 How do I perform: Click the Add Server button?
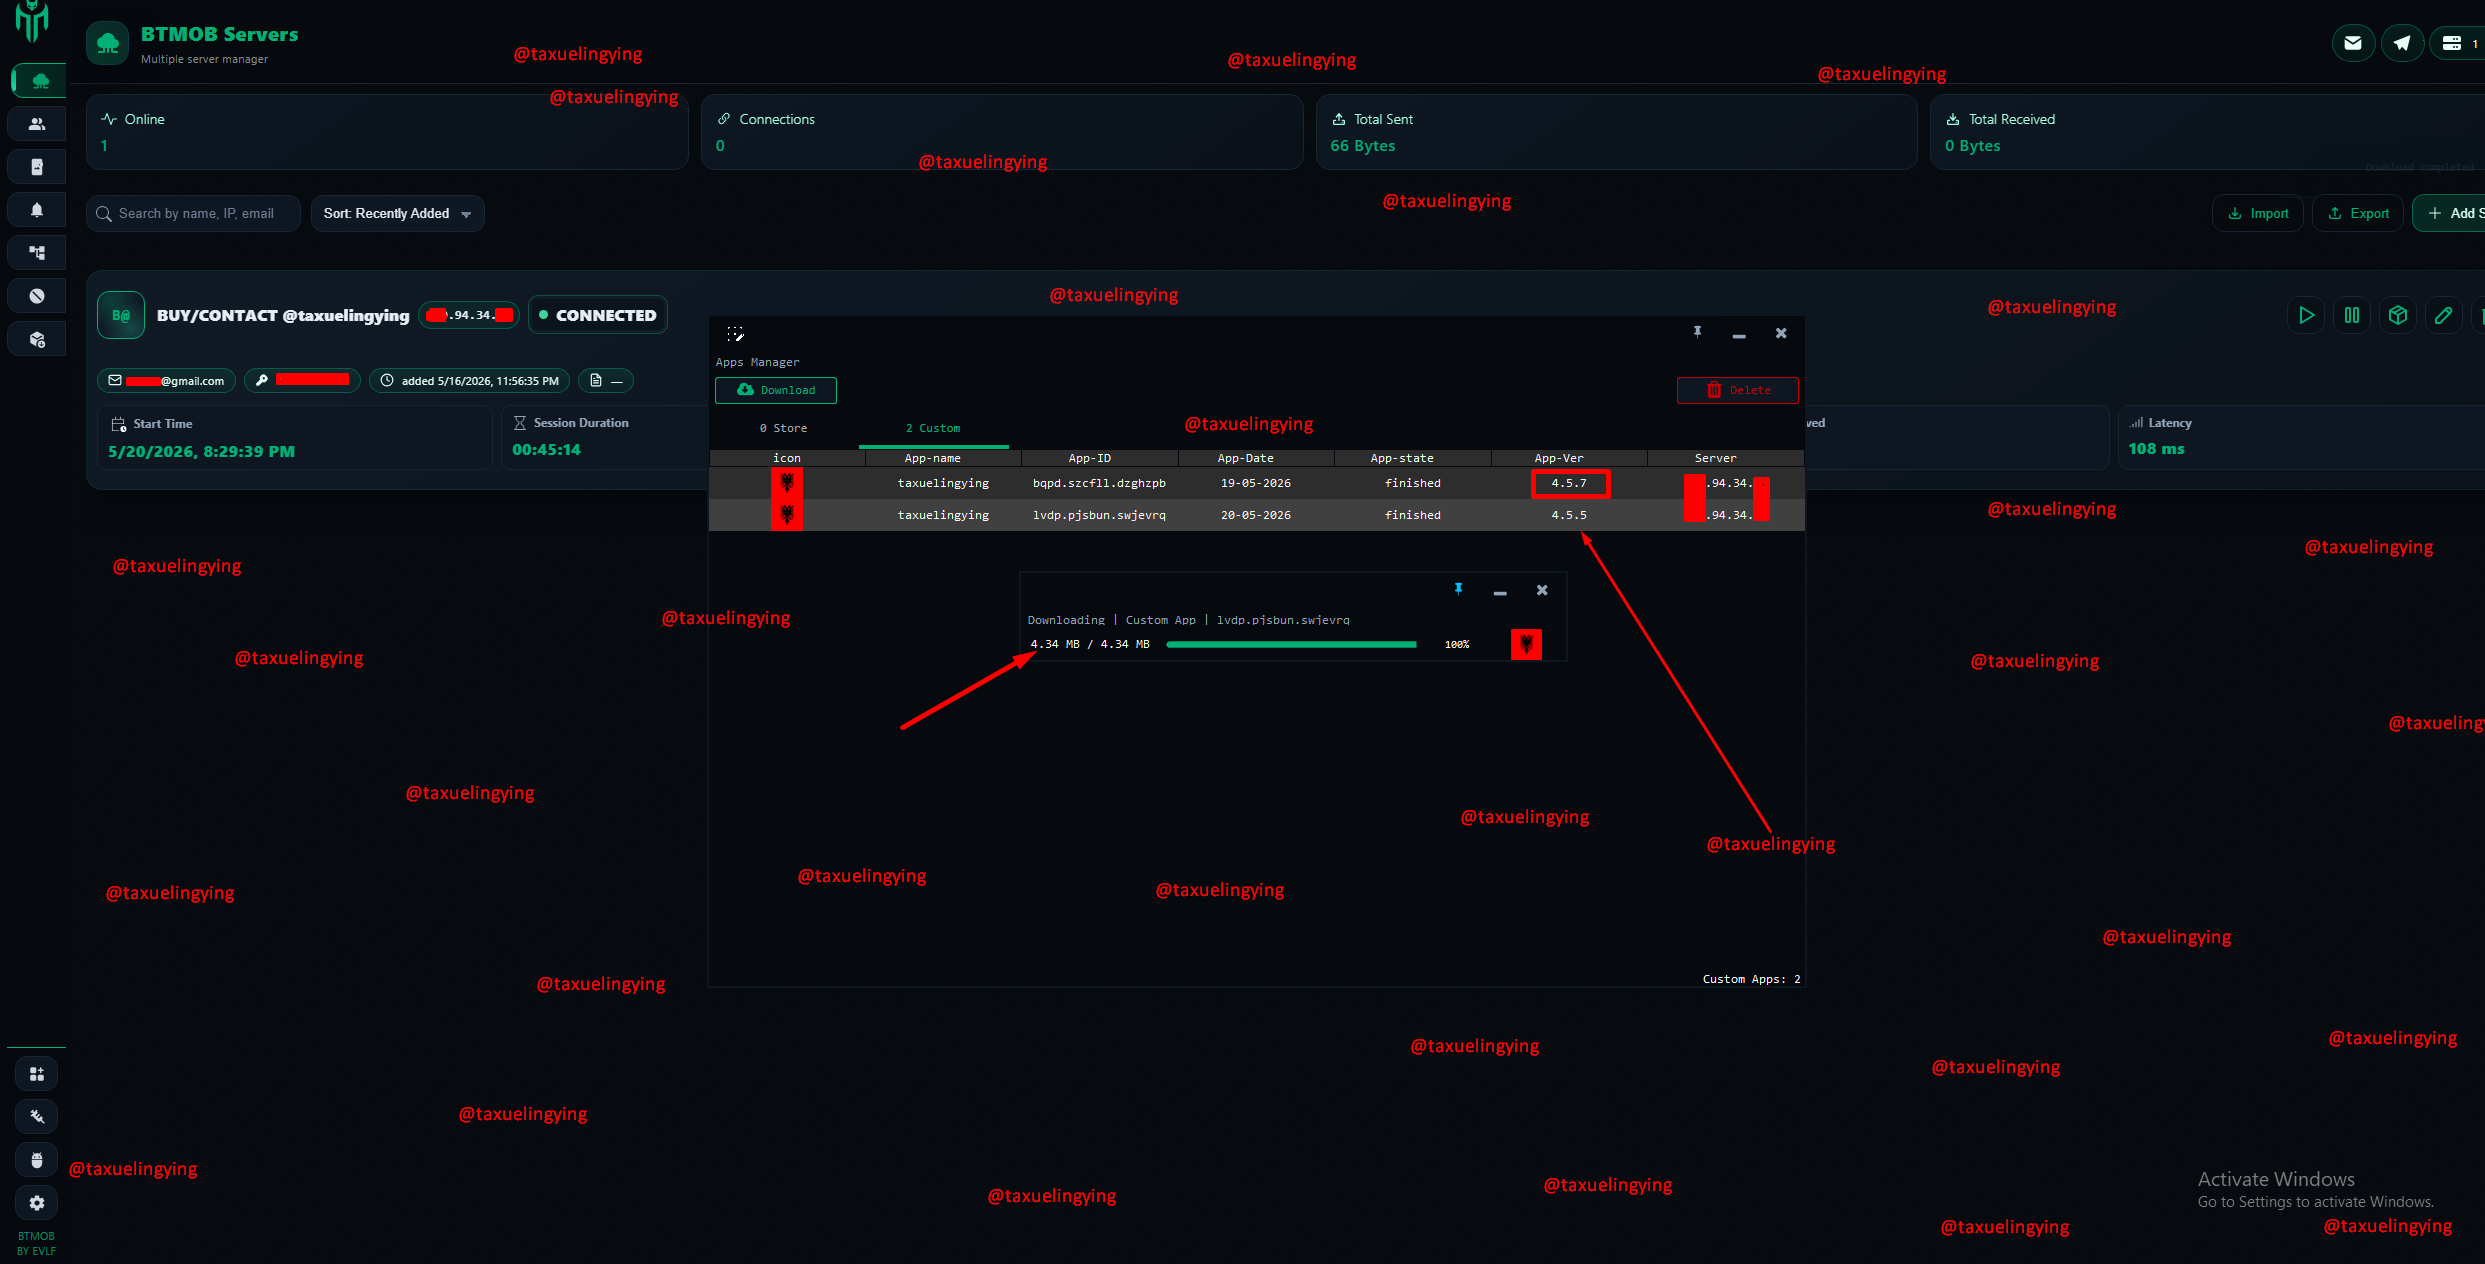point(2451,213)
